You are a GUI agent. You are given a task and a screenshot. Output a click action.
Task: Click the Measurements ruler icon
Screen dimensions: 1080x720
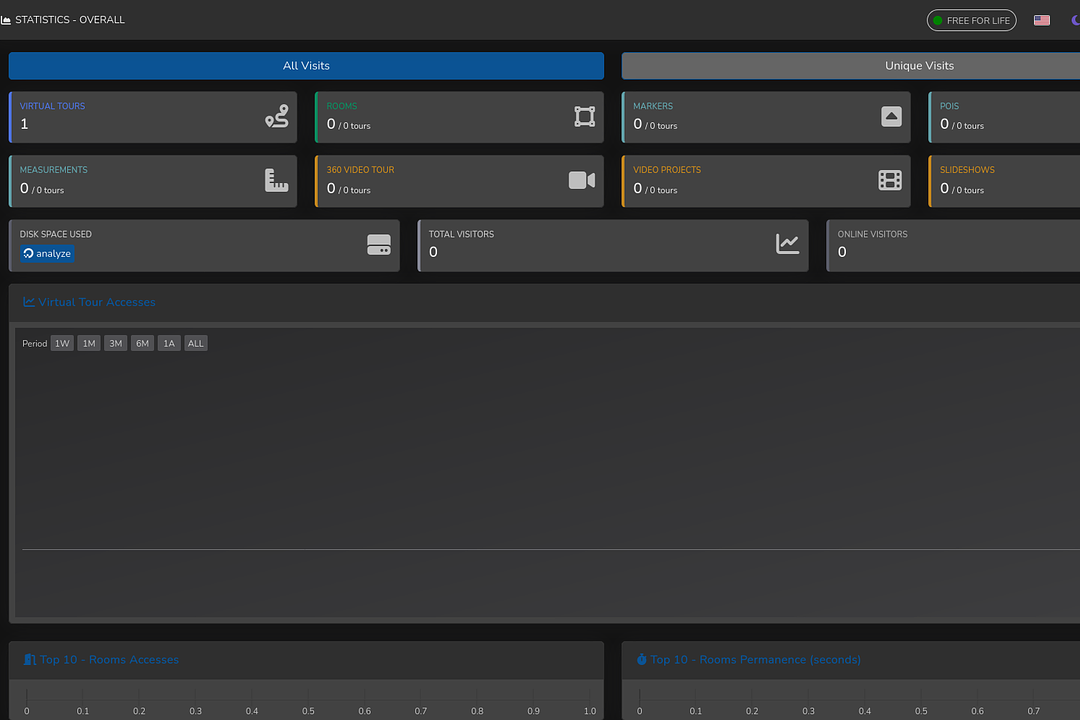pyautogui.click(x=276, y=180)
